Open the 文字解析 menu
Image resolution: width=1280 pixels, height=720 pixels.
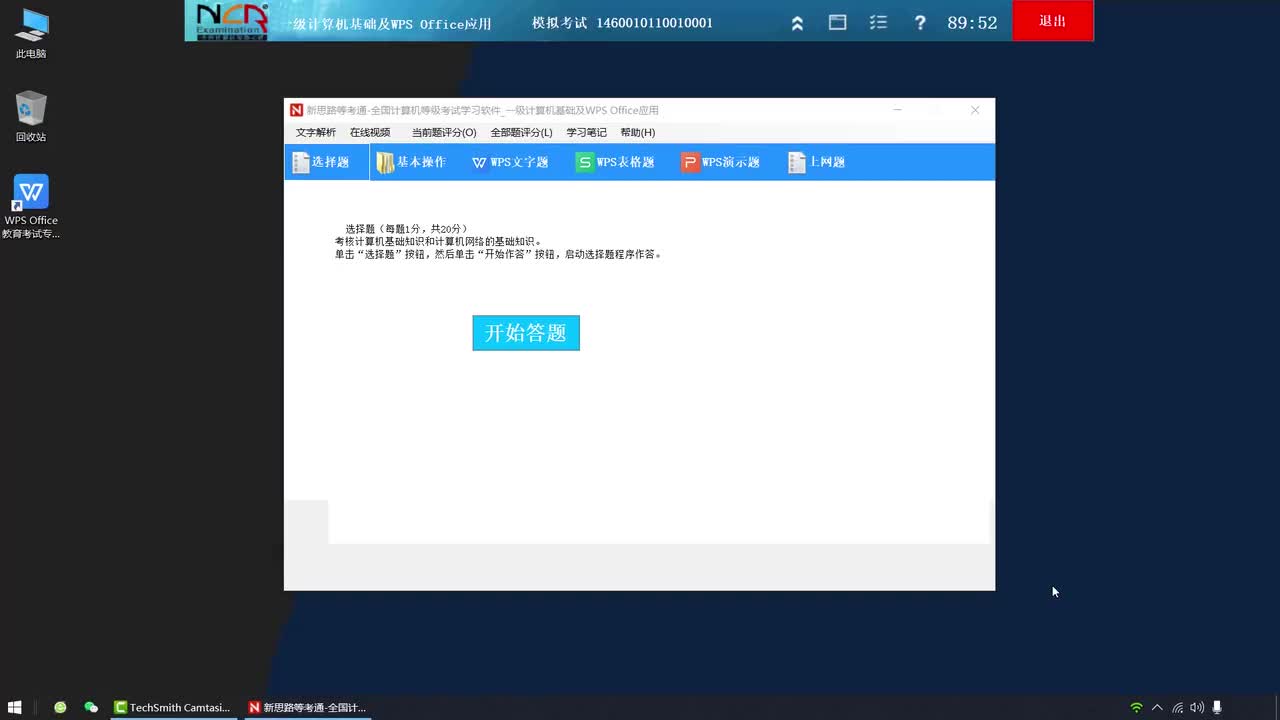coord(316,132)
